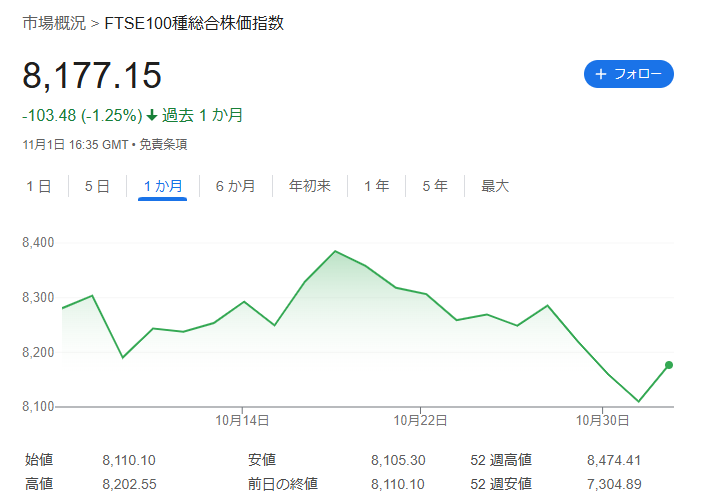Screen dimensions: 708x499
Task: Select the 1 日 range tab
Action: [x=39, y=186]
